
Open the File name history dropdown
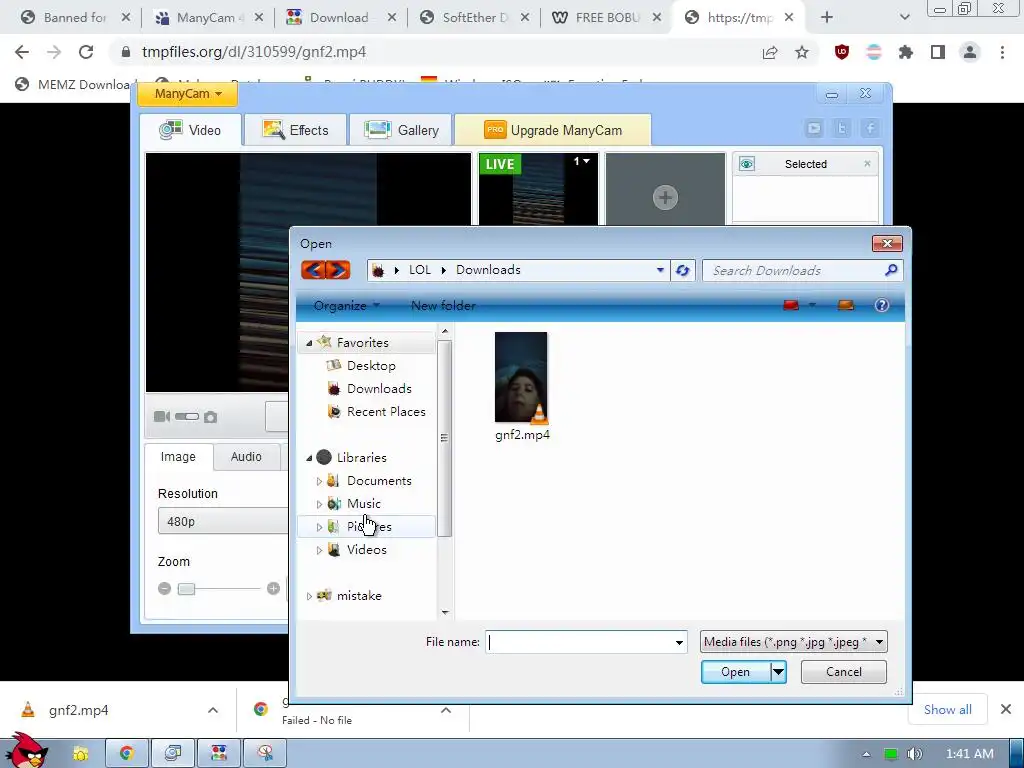(x=679, y=643)
